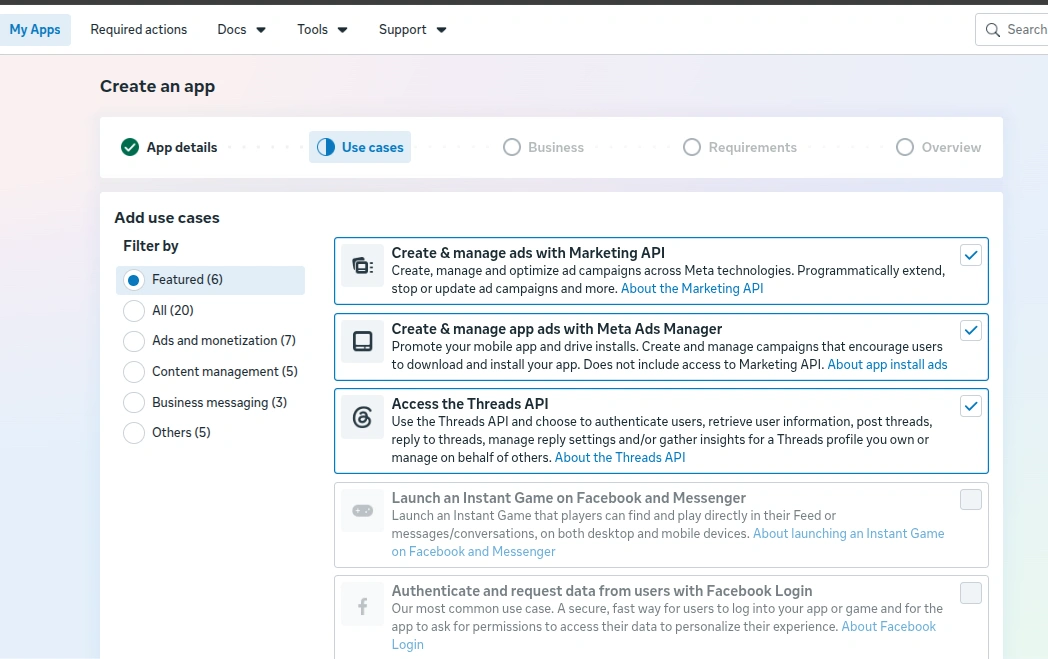Click the 'Add use cases' heading

tap(167, 218)
